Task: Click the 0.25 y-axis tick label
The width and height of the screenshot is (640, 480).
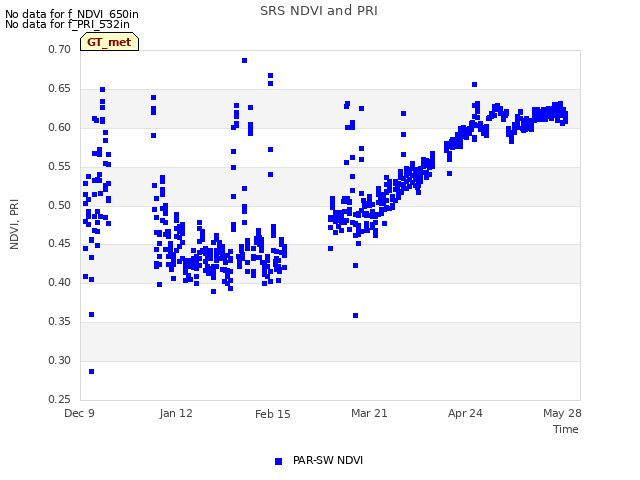Action: [x=60, y=399]
